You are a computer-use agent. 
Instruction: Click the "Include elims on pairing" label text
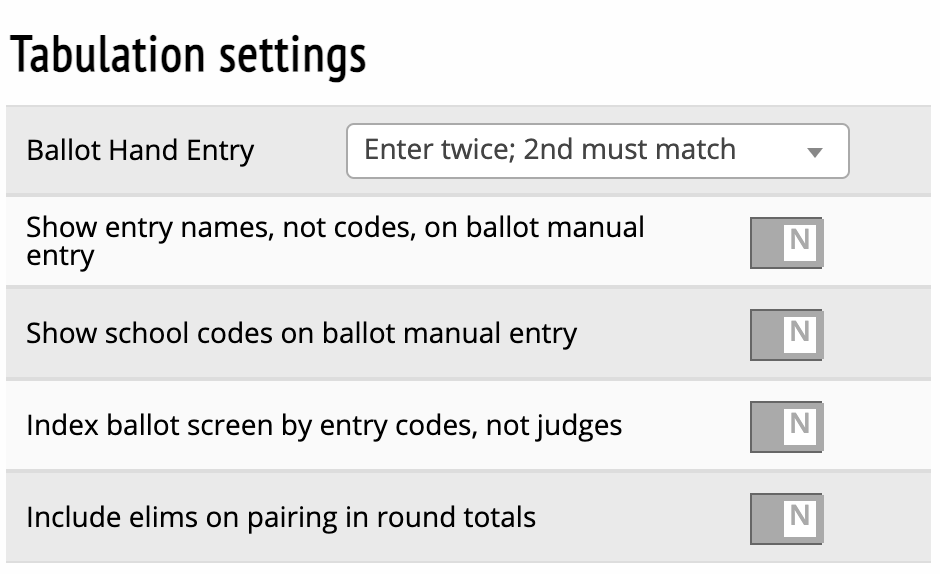(x=281, y=518)
